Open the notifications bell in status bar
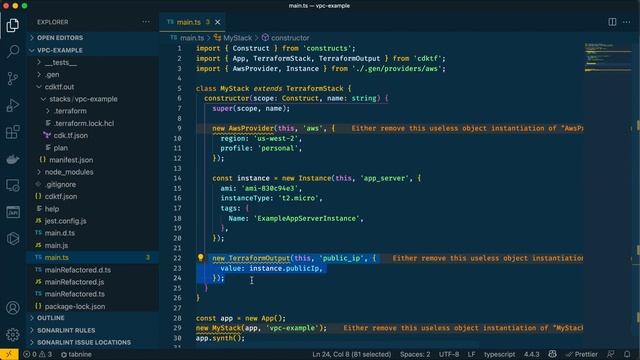 pos(627,354)
